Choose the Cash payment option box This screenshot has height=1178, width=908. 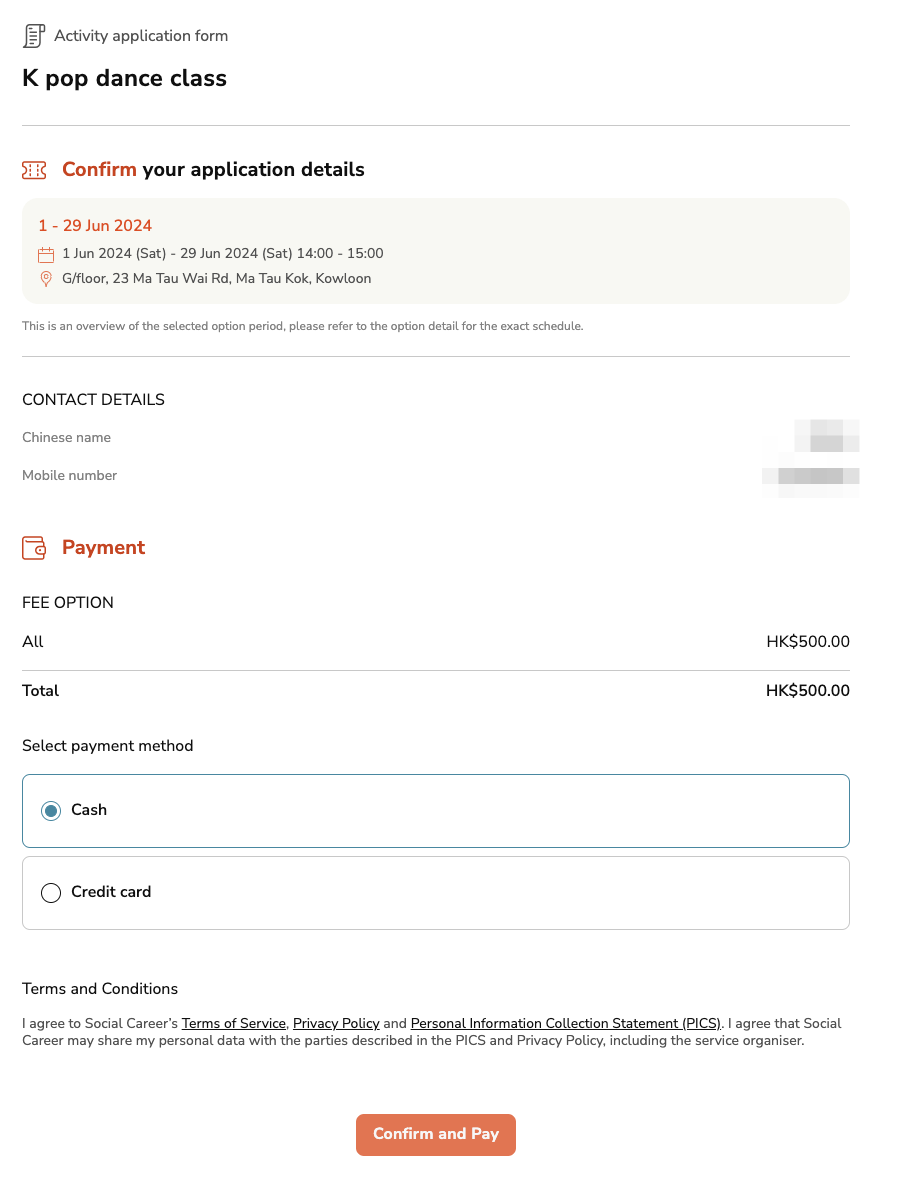point(436,811)
